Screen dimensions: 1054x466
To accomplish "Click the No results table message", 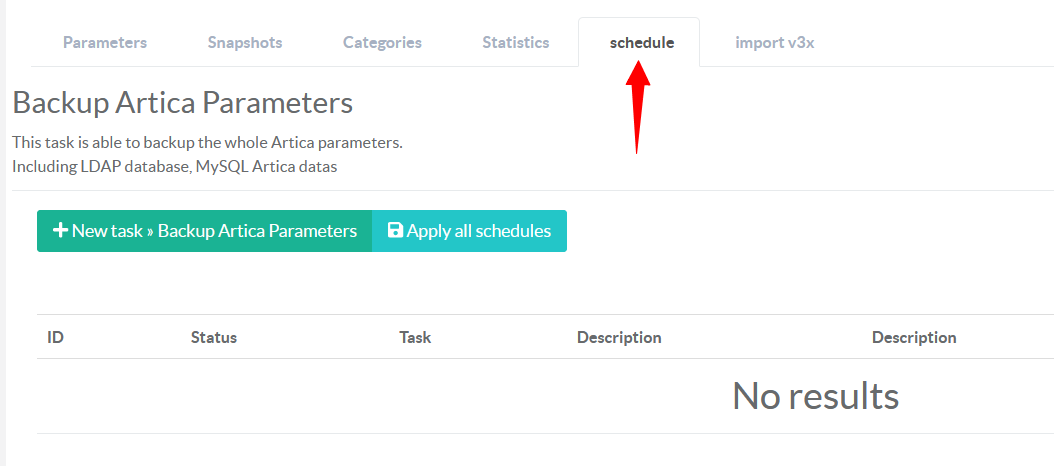I will coord(815,396).
